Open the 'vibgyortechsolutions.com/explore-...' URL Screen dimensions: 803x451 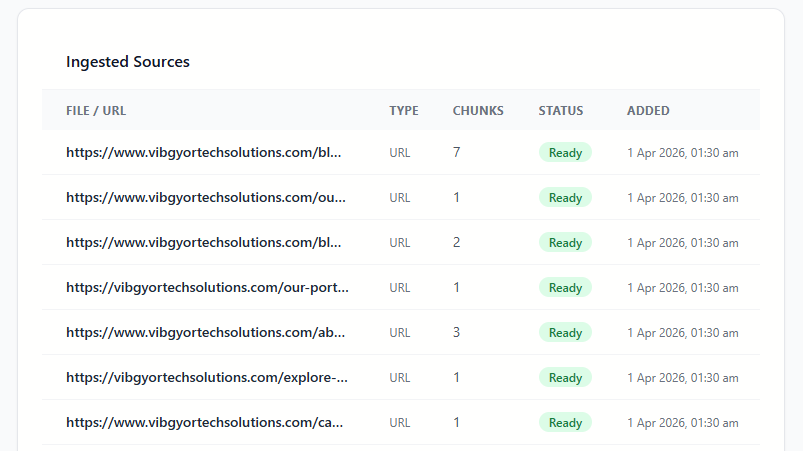(x=207, y=378)
